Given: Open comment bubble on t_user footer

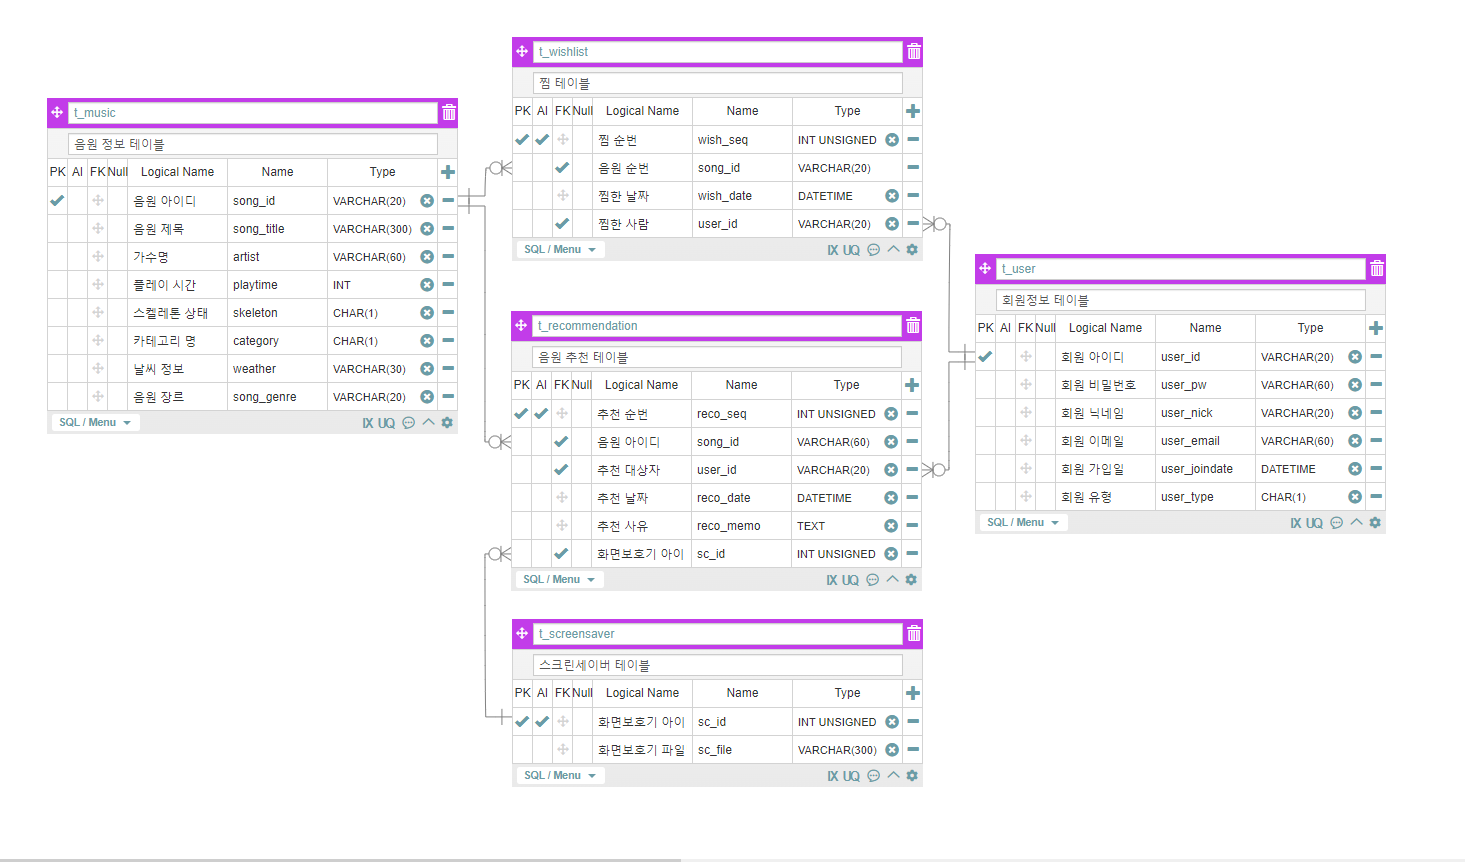Looking at the screenshot, I should [1337, 523].
